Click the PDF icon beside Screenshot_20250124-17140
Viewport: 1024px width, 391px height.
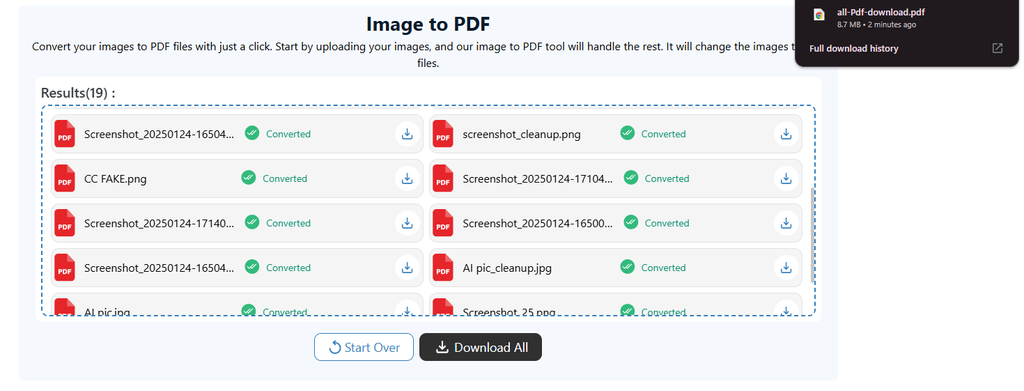pos(64,223)
